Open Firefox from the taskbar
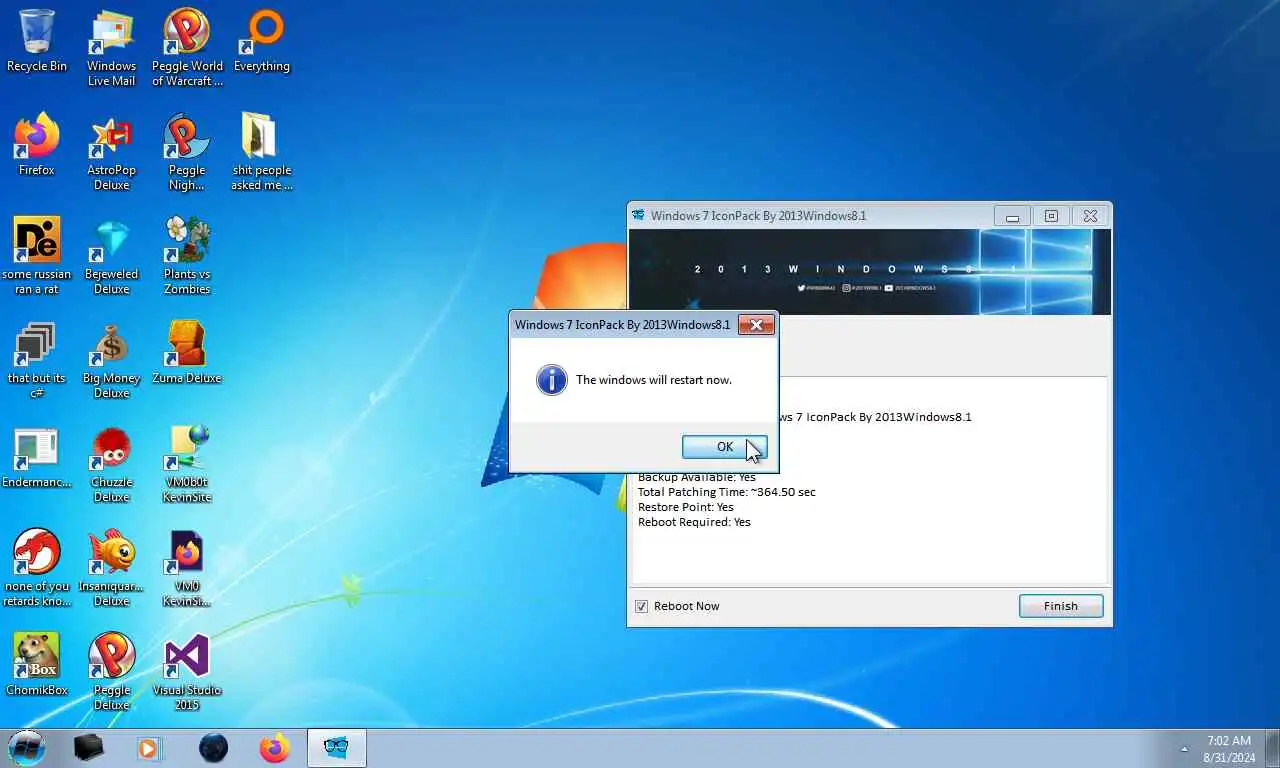Image resolution: width=1280 pixels, height=768 pixels. click(x=274, y=747)
